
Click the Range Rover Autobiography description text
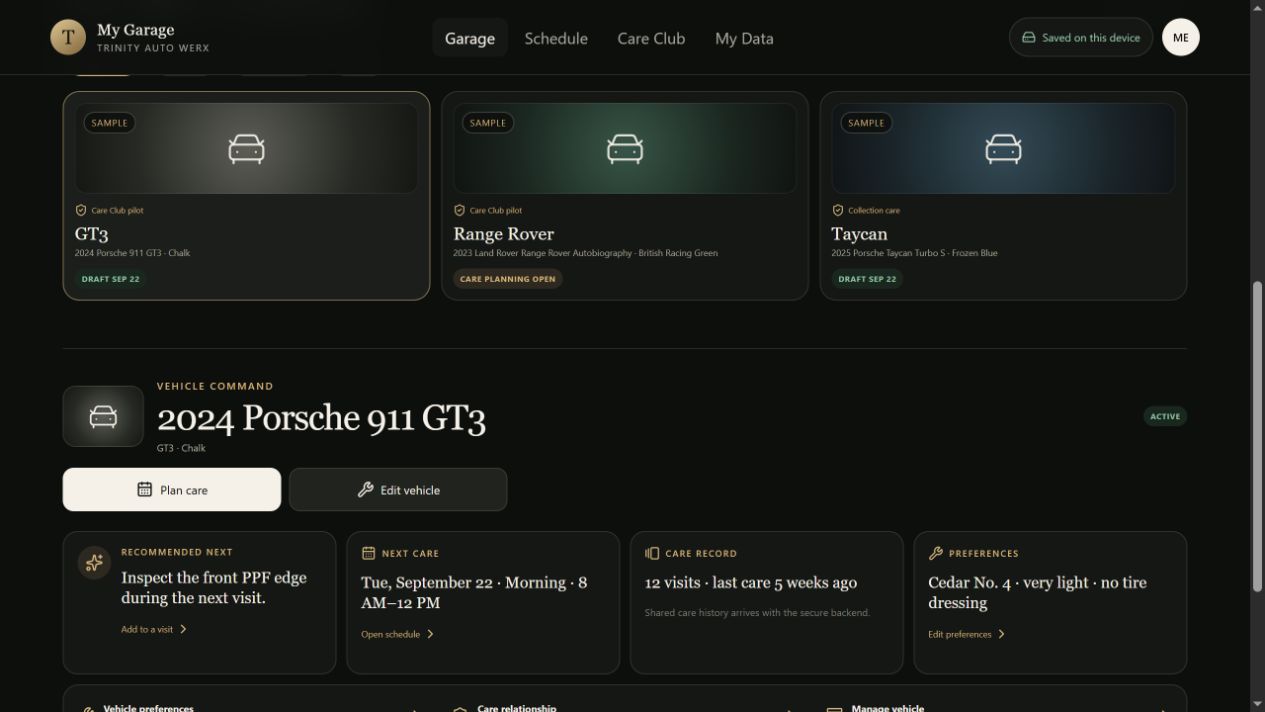pos(585,253)
